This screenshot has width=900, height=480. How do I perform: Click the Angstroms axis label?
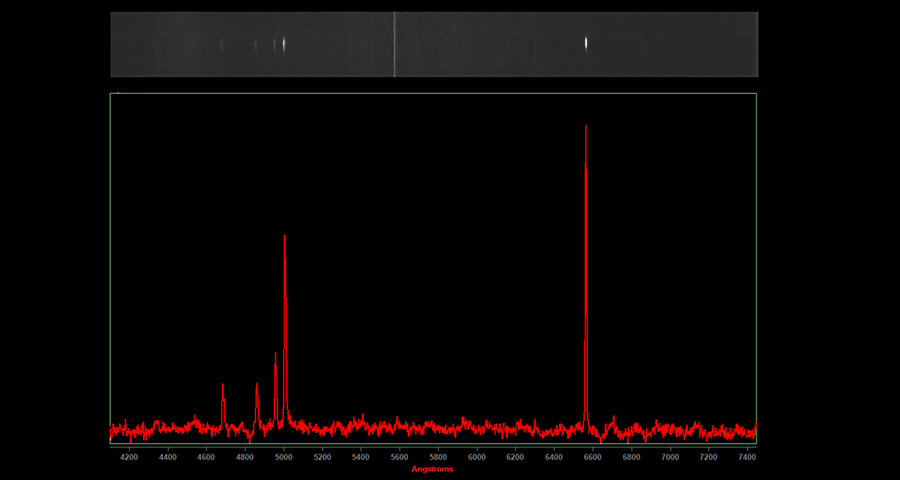432,469
